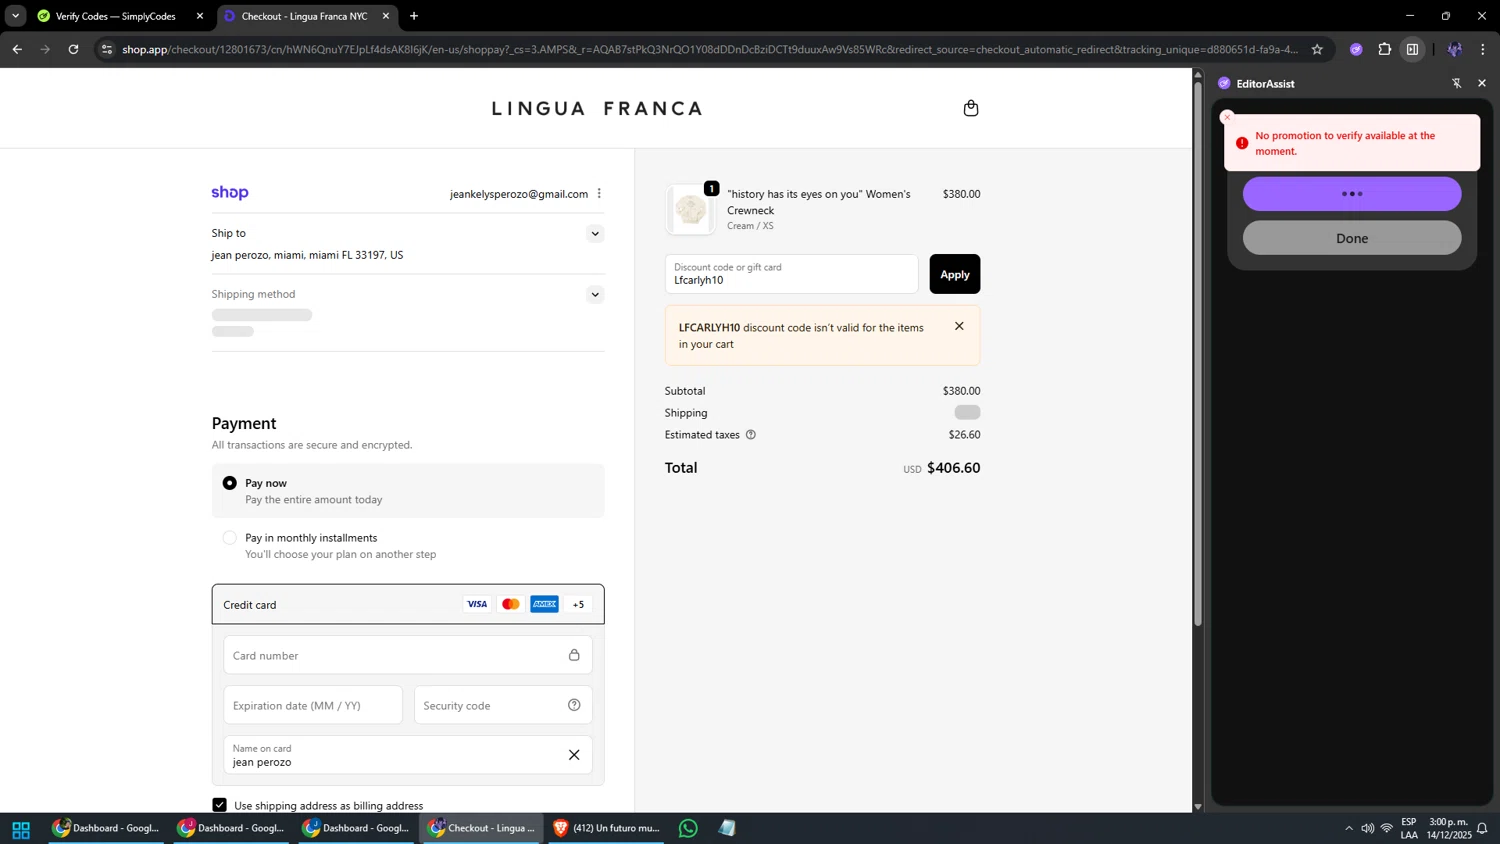Reload the checkout page
1500x844 pixels.
pos(73,49)
